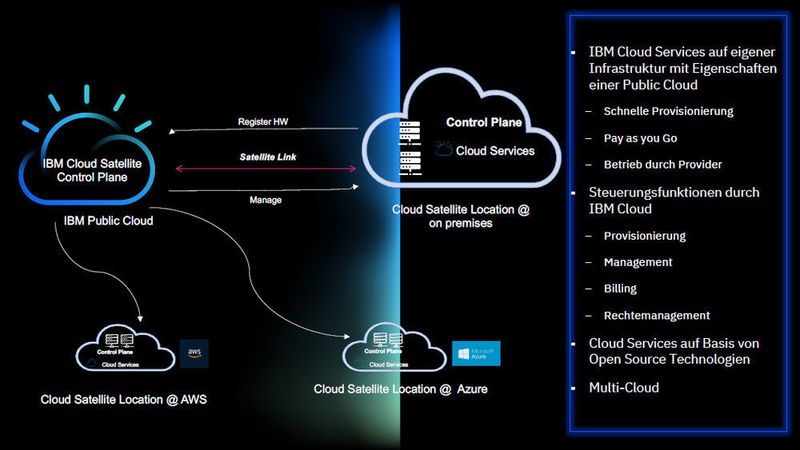Click the 'Billing' sub-bullet

click(620, 289)
